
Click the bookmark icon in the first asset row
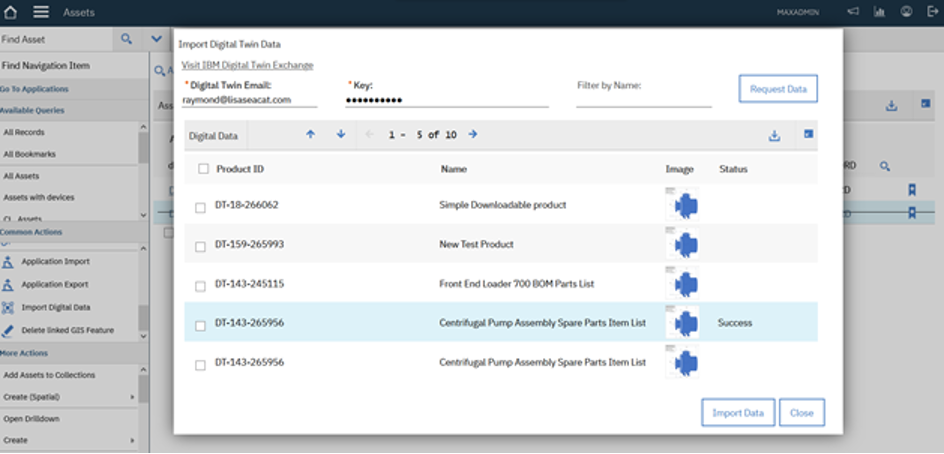coord(912,191)
